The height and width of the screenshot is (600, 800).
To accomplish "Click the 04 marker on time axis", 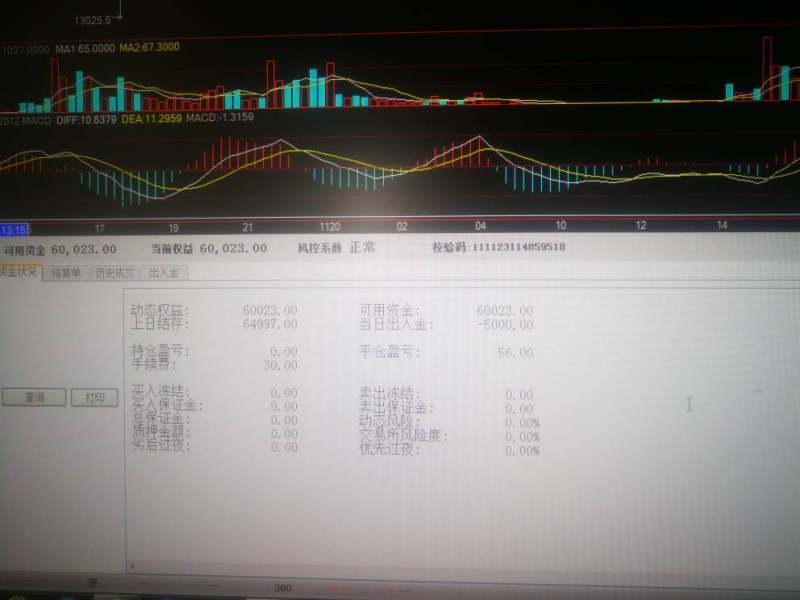I will point(480,226).
